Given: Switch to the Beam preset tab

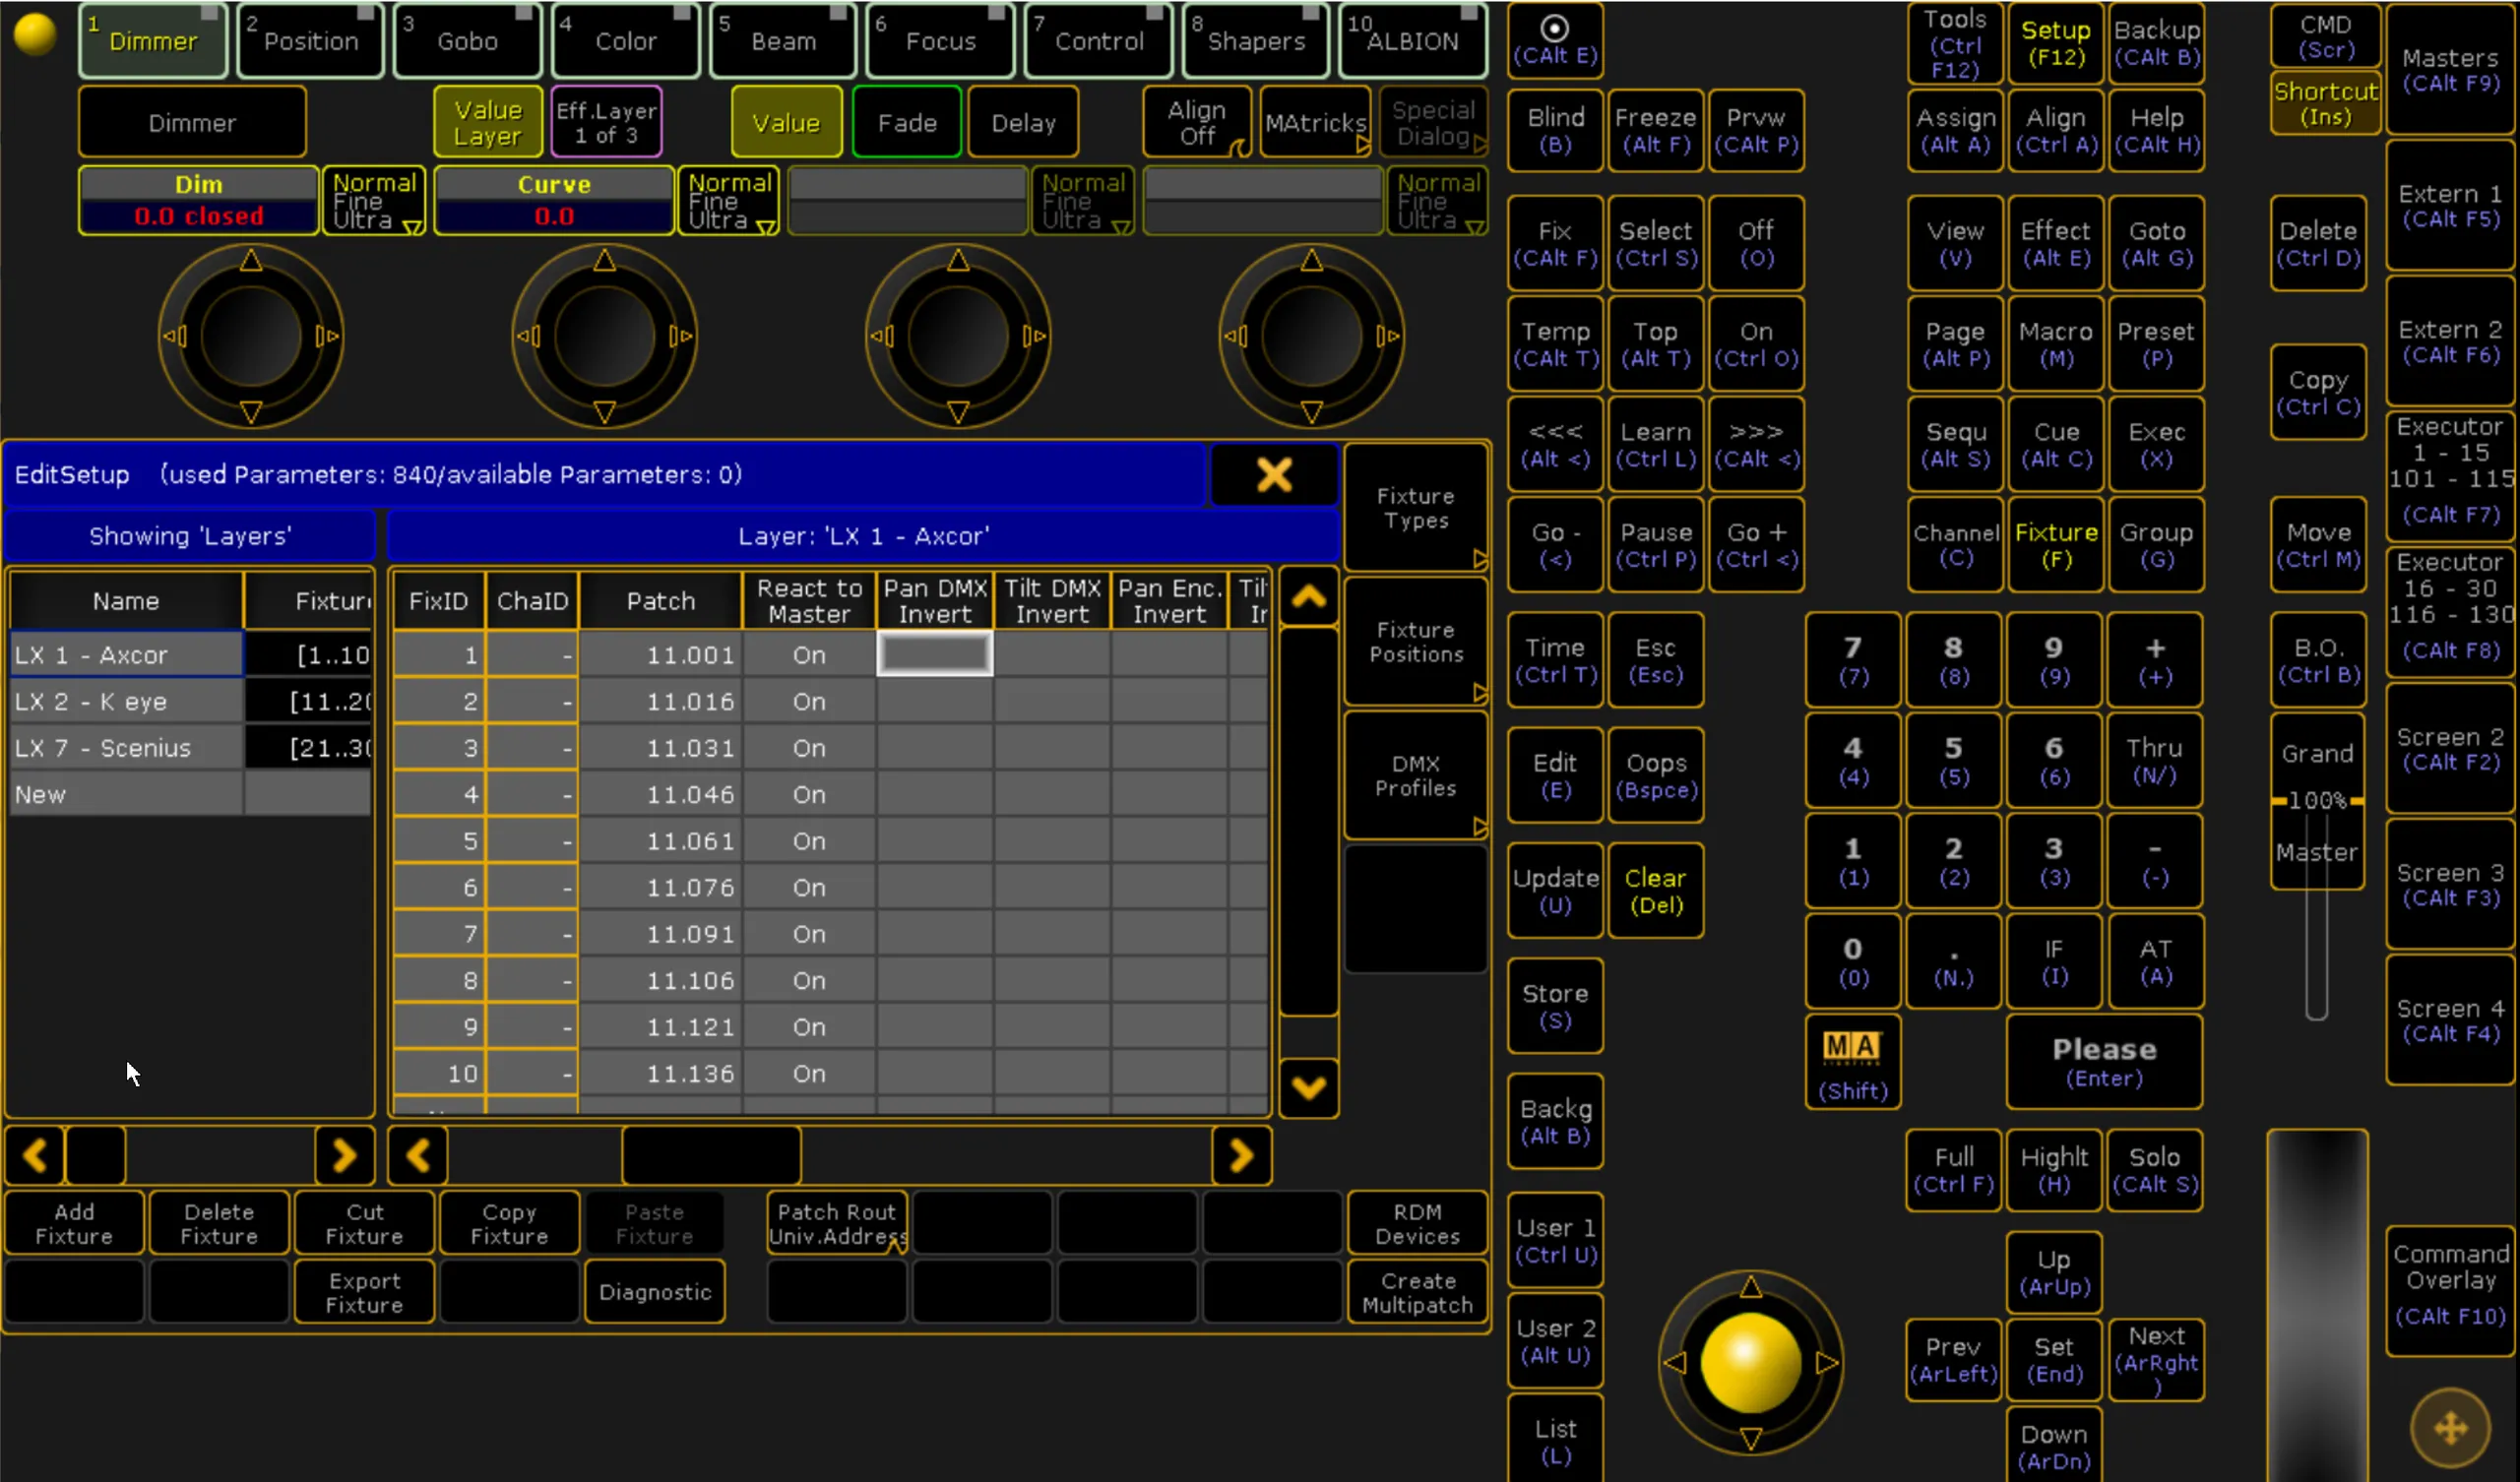Looking at the screenshot, I should click(x=783, y=40).
